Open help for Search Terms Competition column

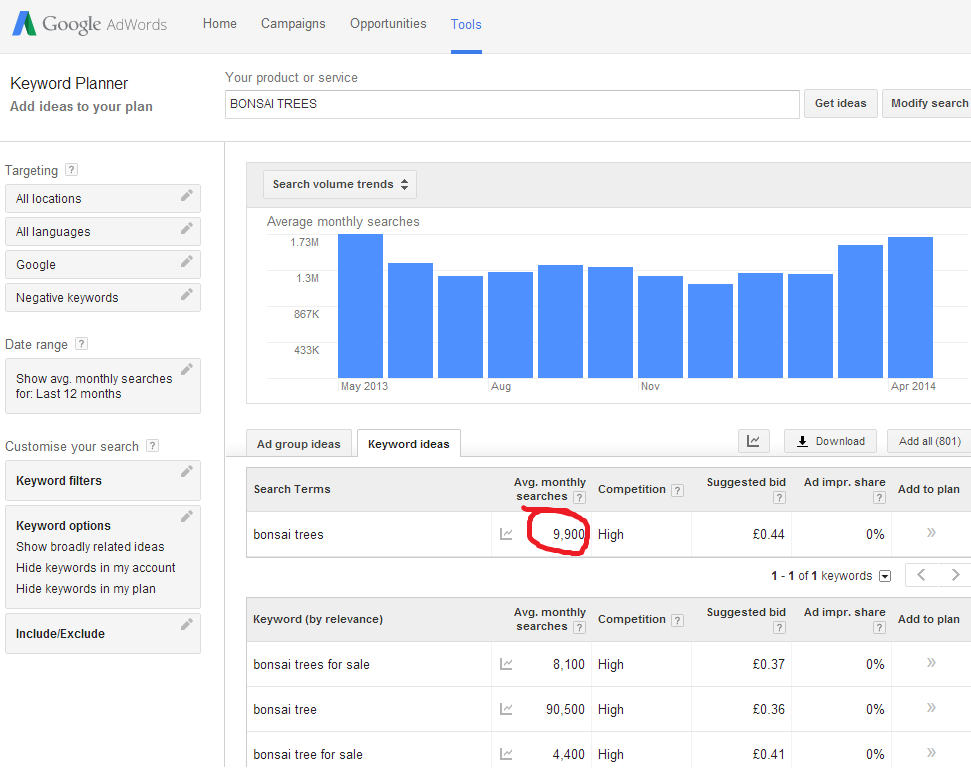pyautogui.click(x=678, y=490)
